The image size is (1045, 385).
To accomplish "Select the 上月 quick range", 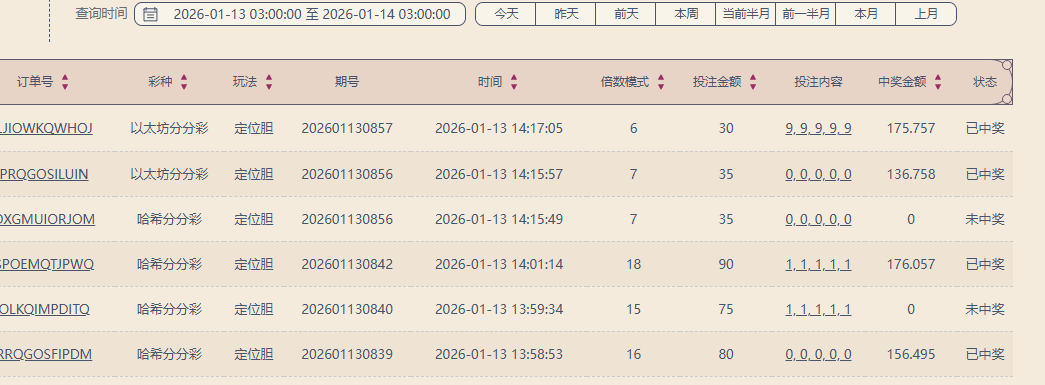I will [x=926, y=14].
